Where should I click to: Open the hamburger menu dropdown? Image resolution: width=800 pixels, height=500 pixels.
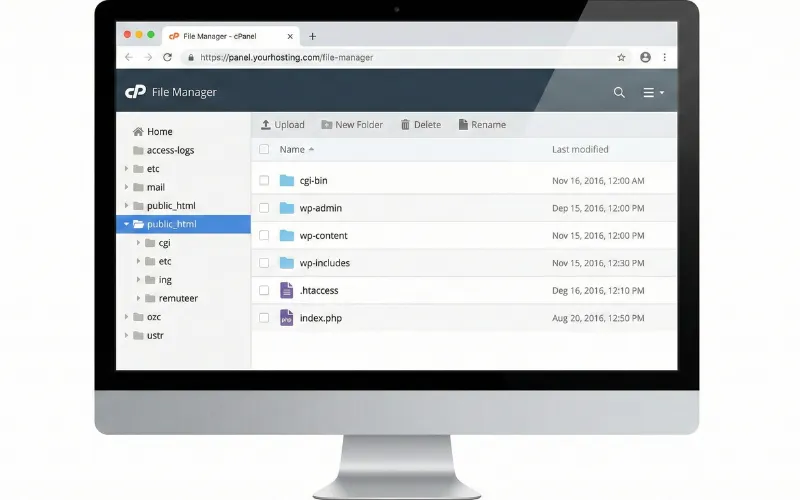653,92
